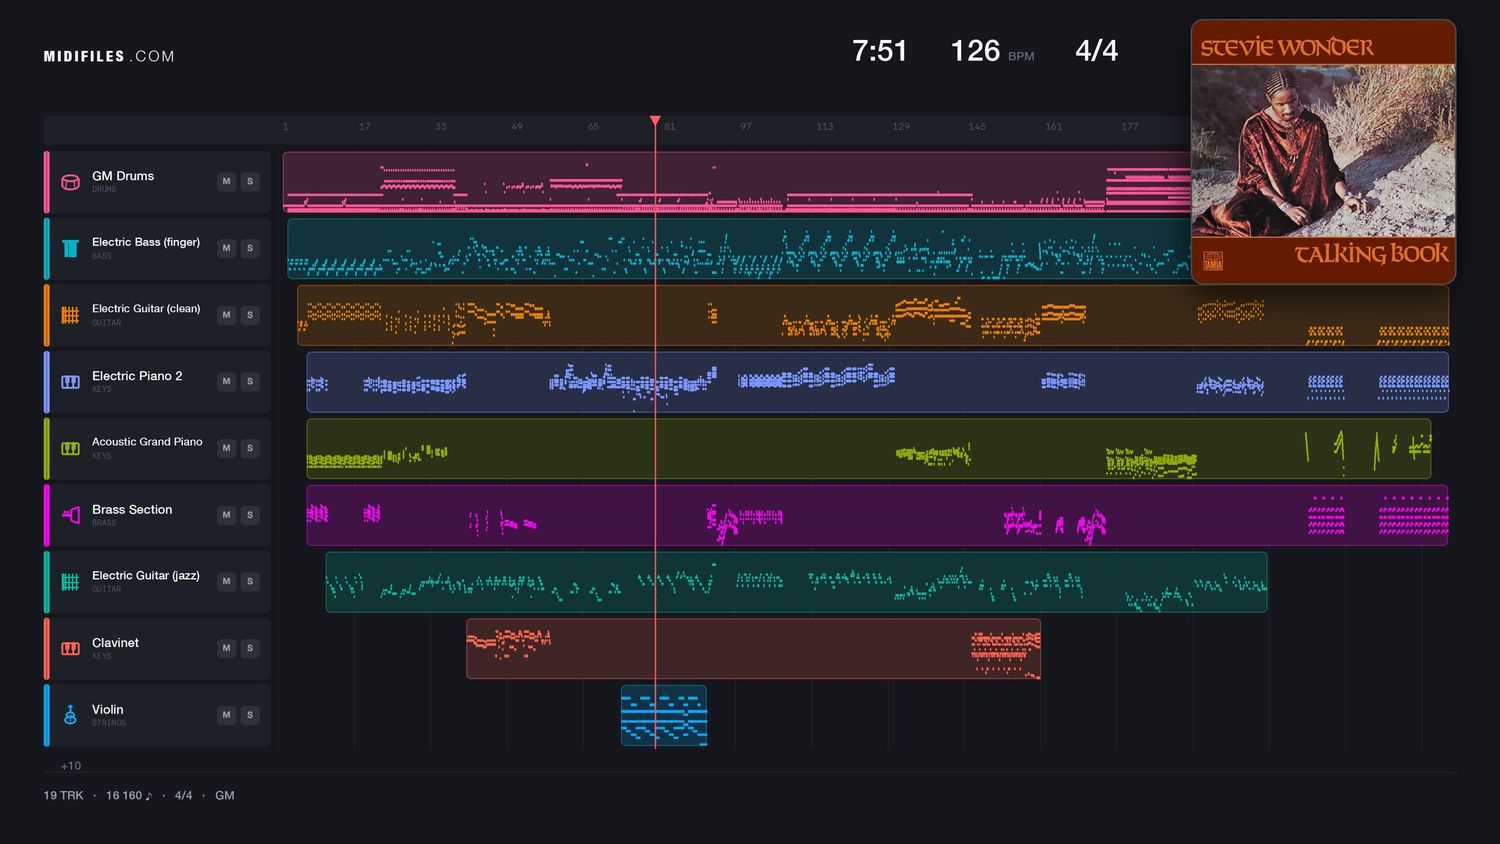The height and width of the screenshot is (844, 1500).
Task: Solo the Acoustic Grand Piano track
Action: point(250,448)
